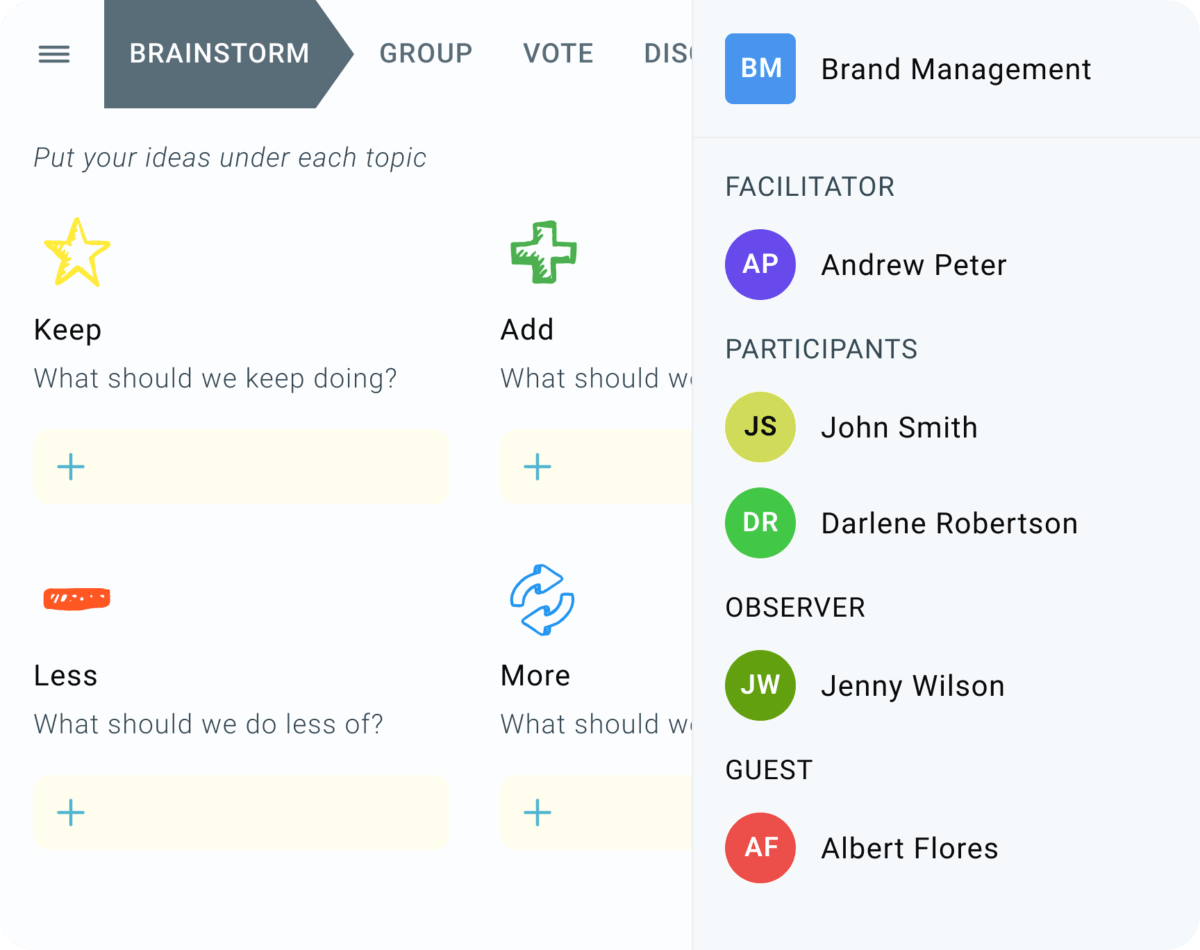
Task: Open the Vote phase tab
Action: (558, 54)
